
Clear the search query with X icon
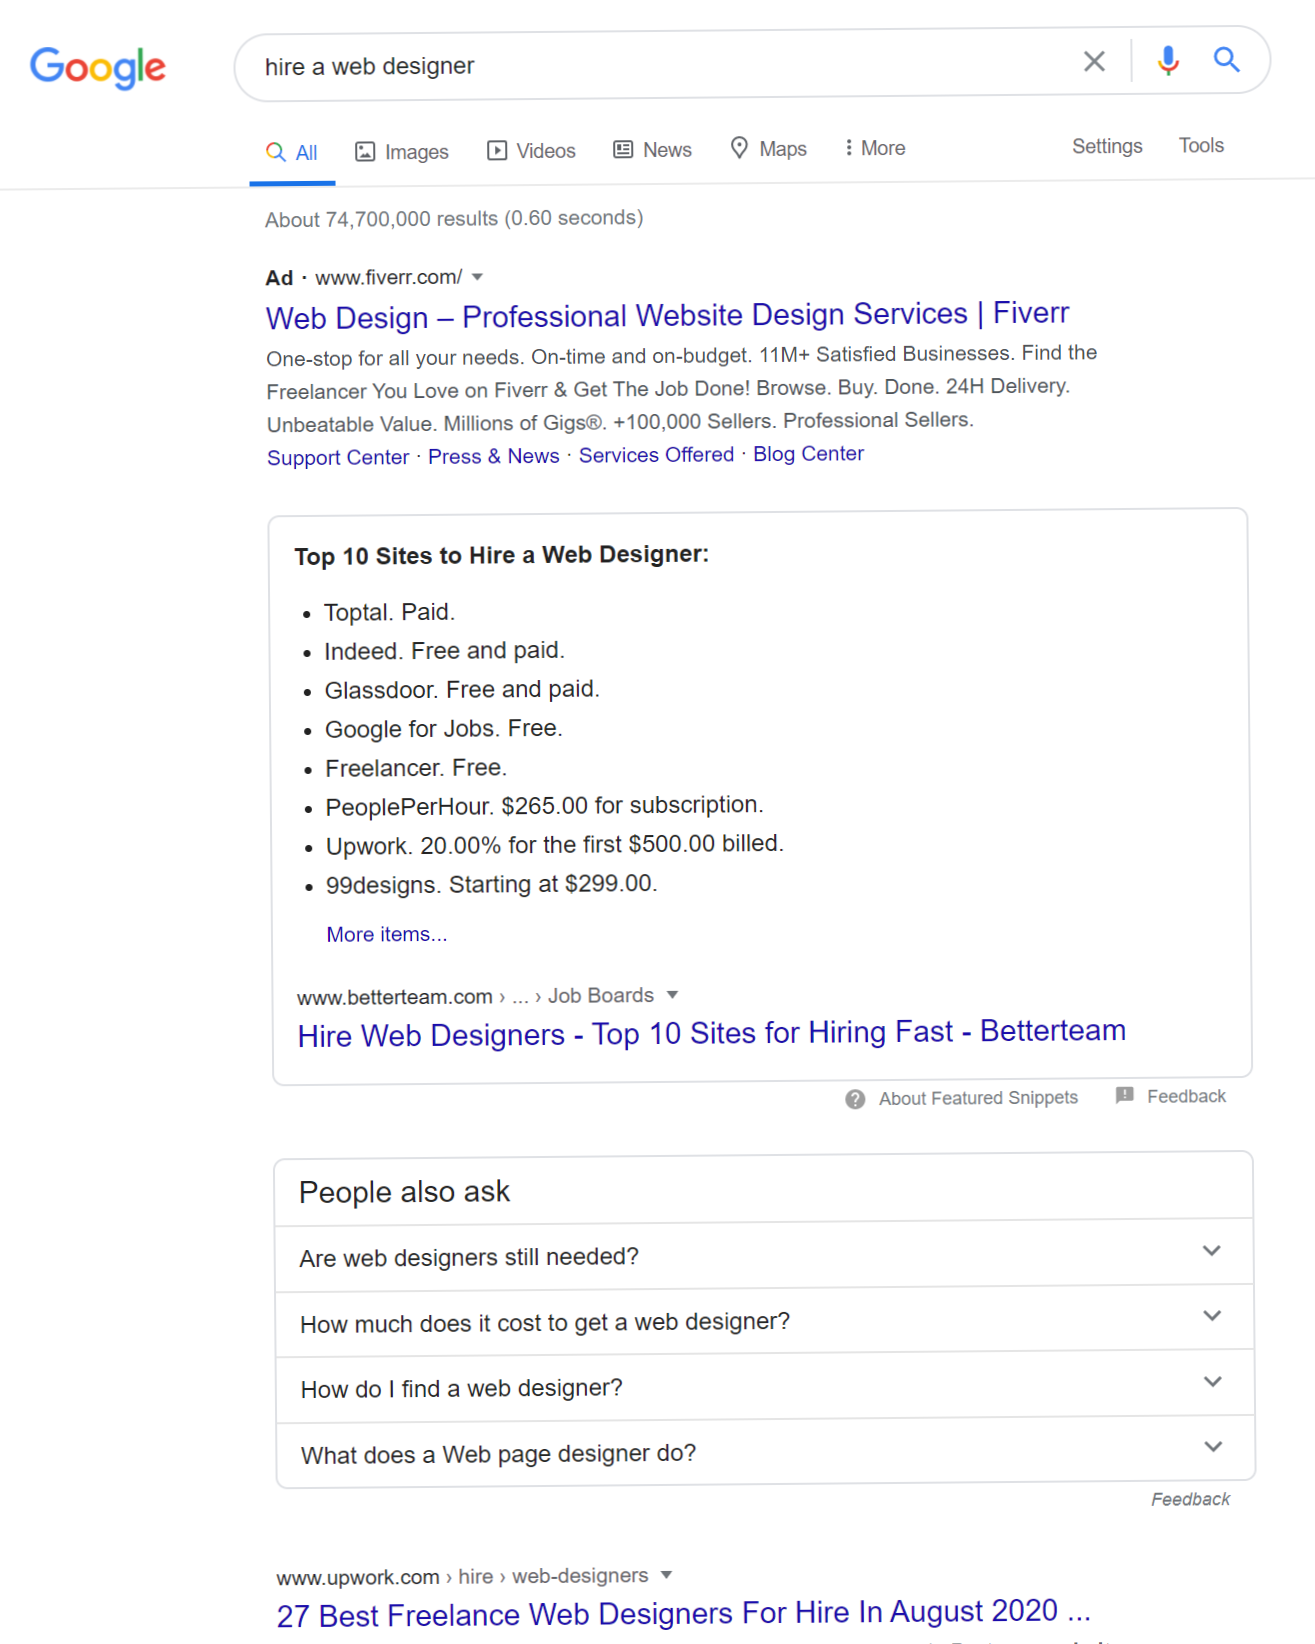(x=1094, y=62)
